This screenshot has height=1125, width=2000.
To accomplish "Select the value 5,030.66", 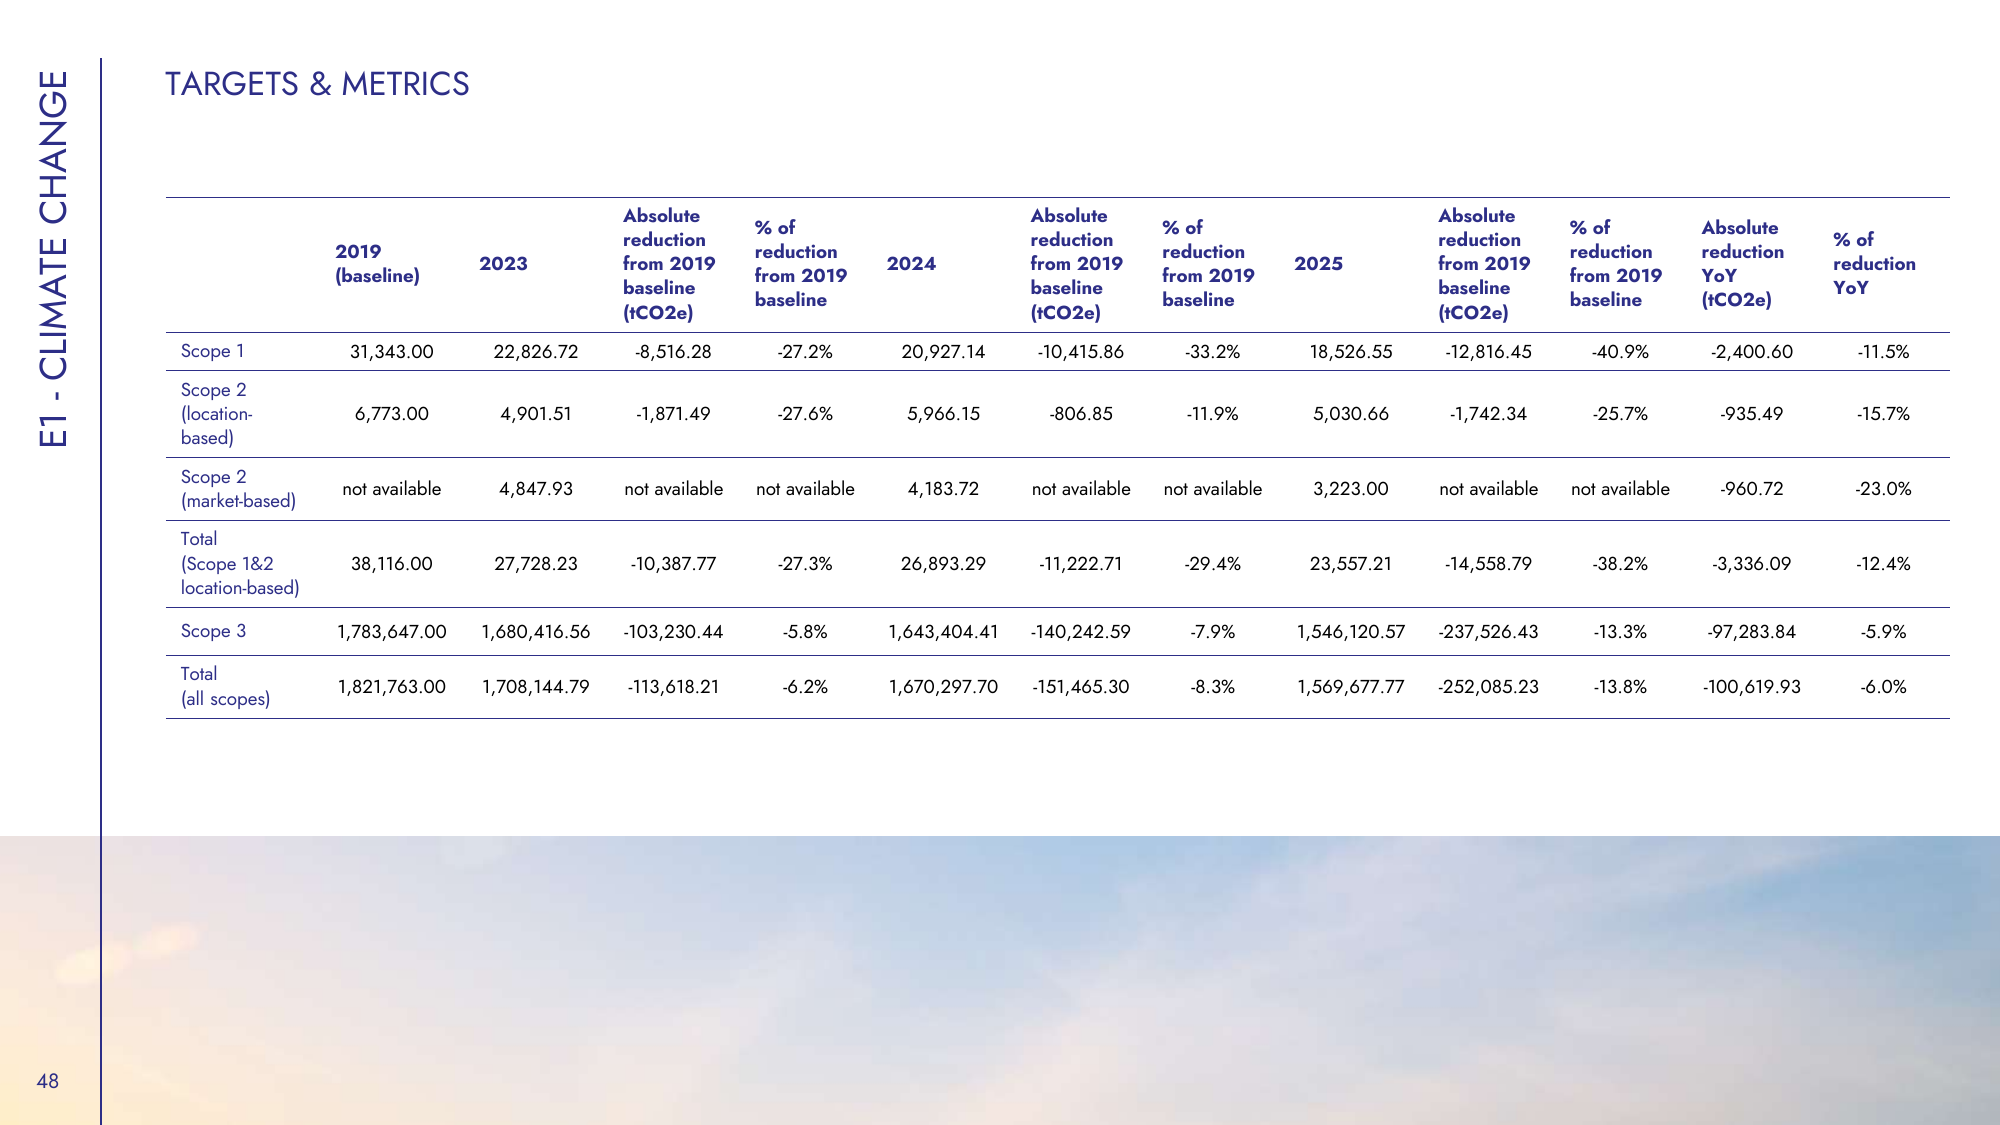I will point(1351,414).
